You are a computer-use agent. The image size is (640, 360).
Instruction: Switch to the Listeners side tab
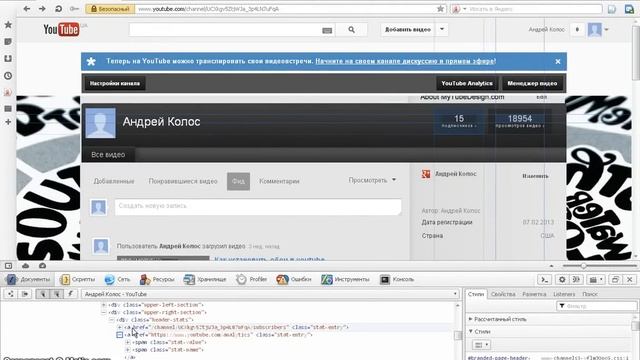(564, 294)
